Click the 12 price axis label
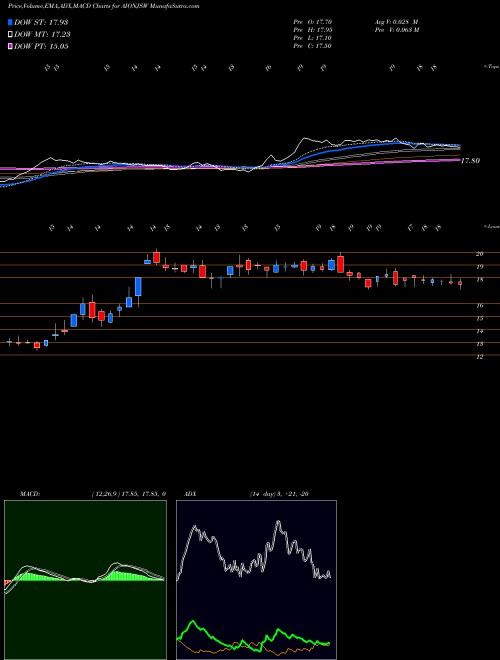The width and height of the screenshot is (500, 660). pos(479,357)
